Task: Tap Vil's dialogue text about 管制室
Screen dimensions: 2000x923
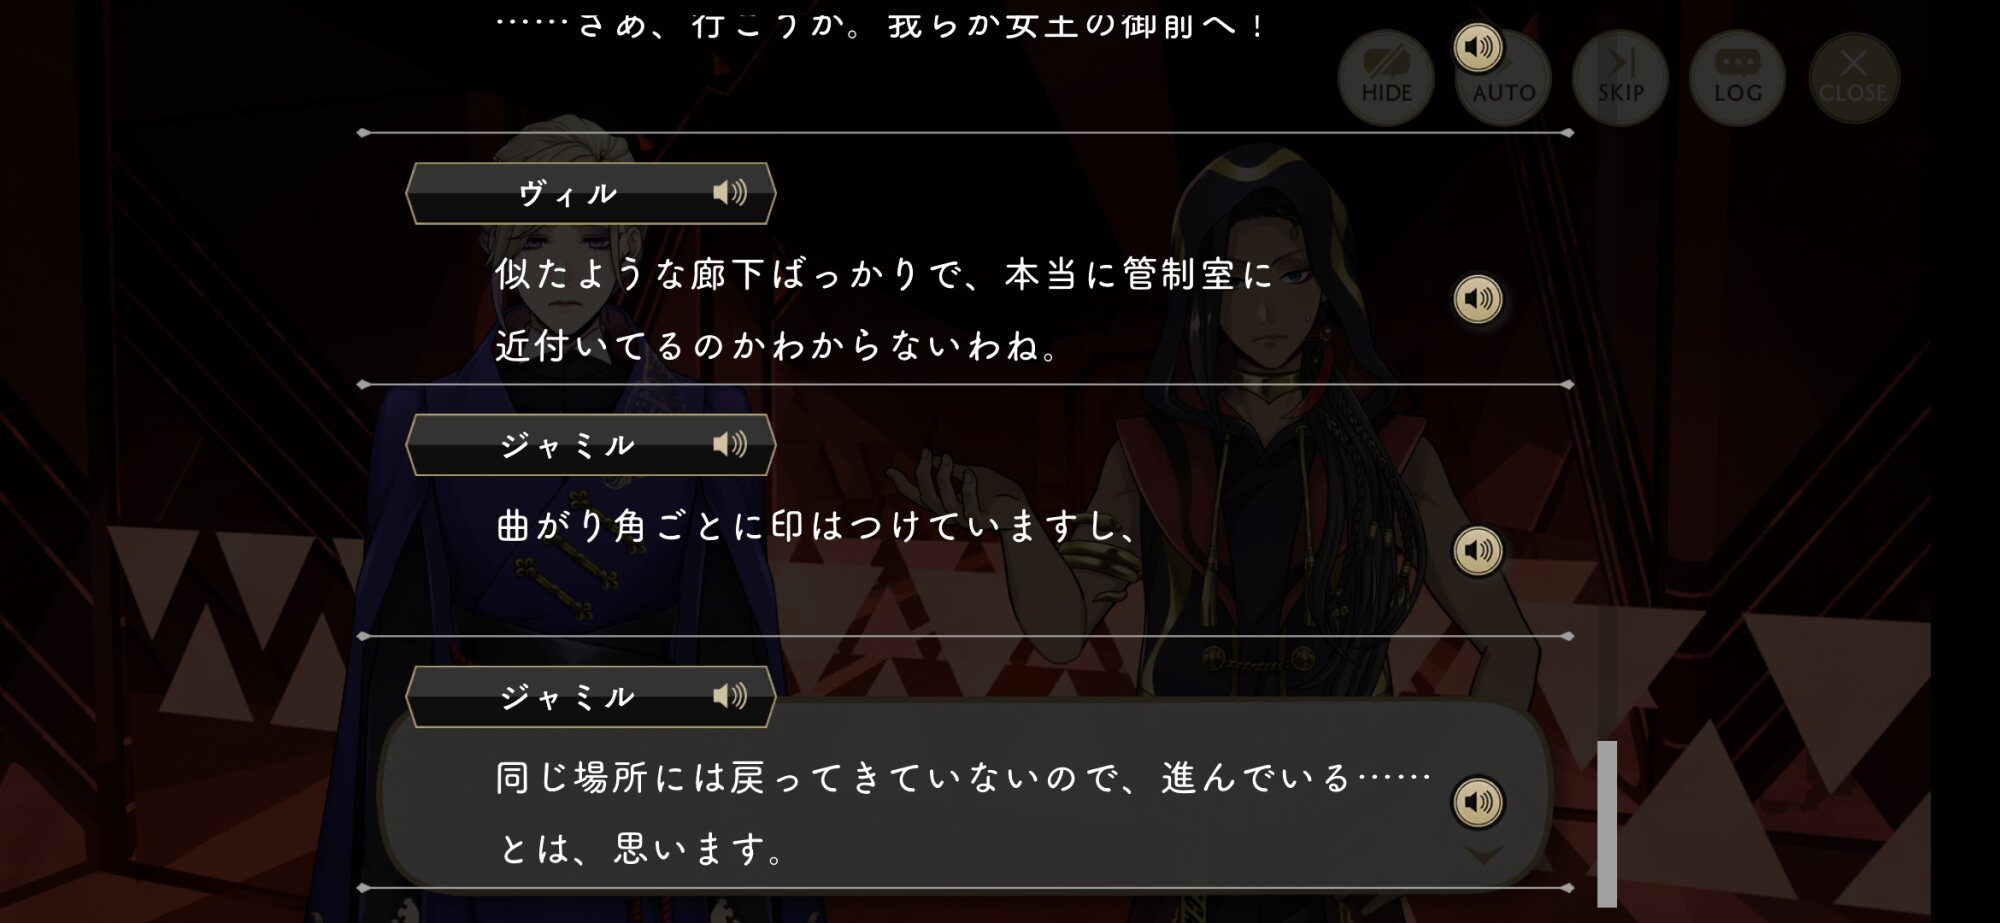Action: [884, 310]
